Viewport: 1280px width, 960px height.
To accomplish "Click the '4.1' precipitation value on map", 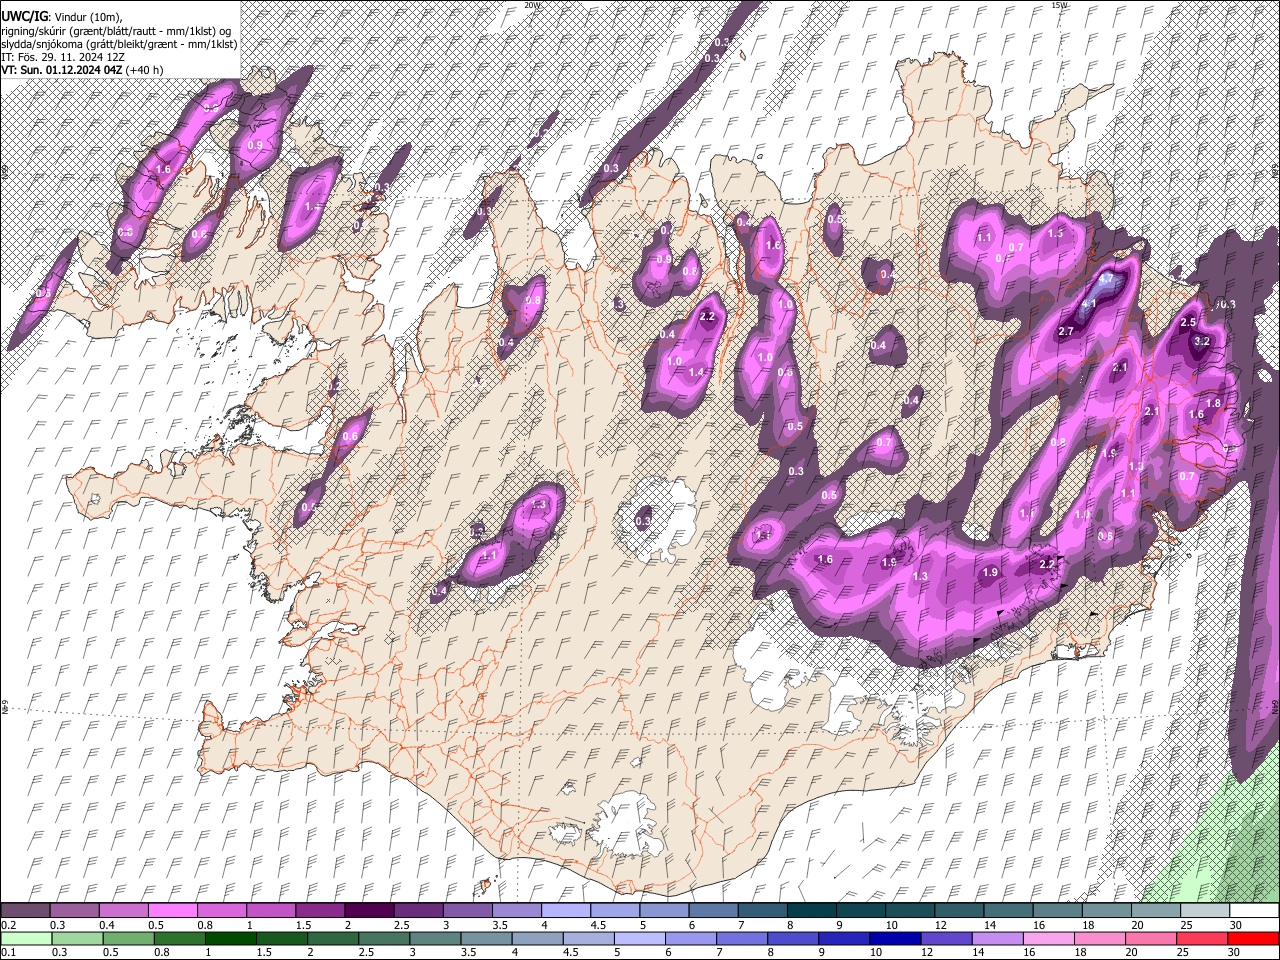I will click(1090, 304).
